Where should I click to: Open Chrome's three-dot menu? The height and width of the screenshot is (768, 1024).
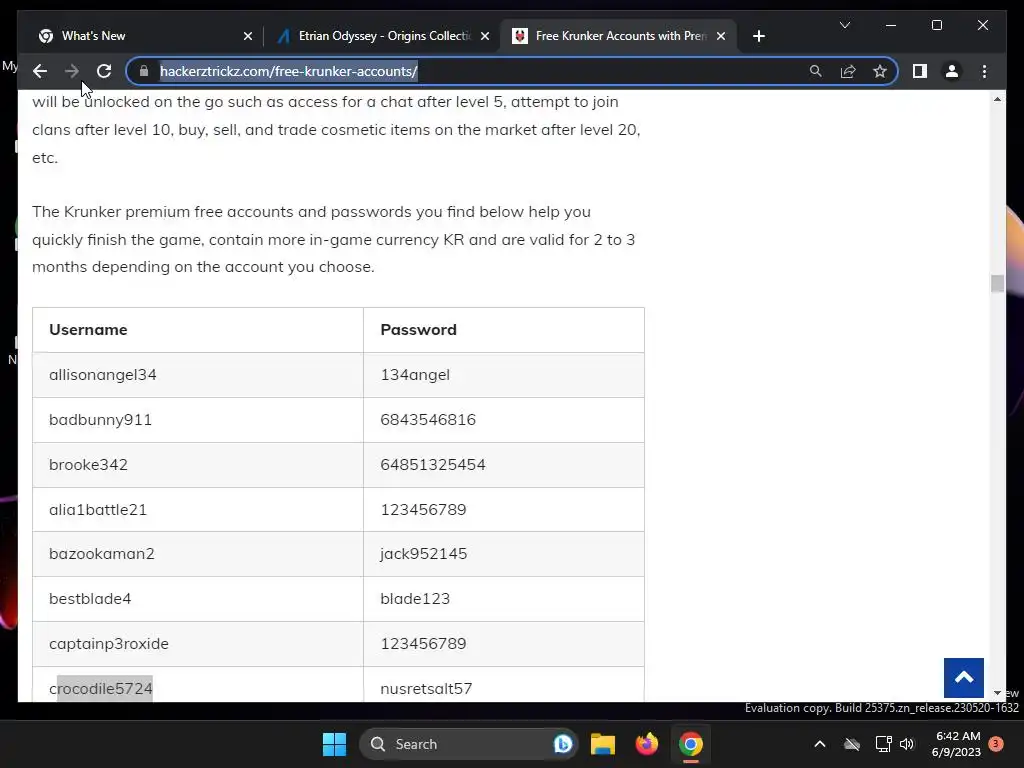(x=984, y=71)
